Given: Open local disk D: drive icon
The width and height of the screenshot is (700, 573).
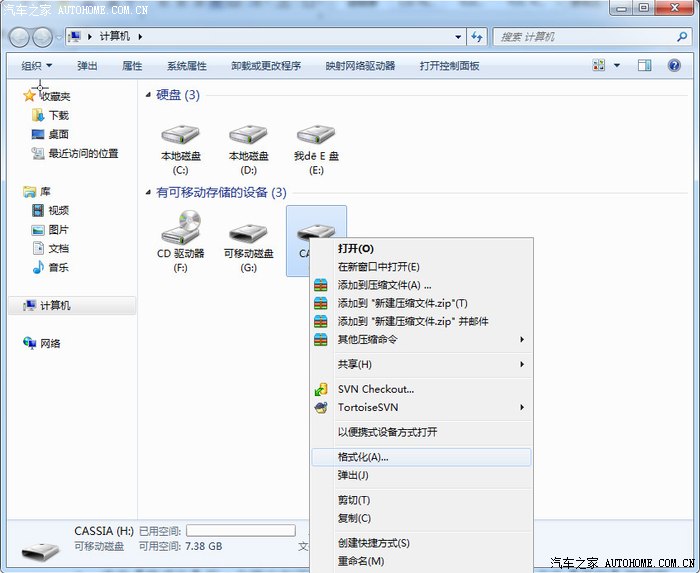Looking at the screenshot, I should click(248, 137).
